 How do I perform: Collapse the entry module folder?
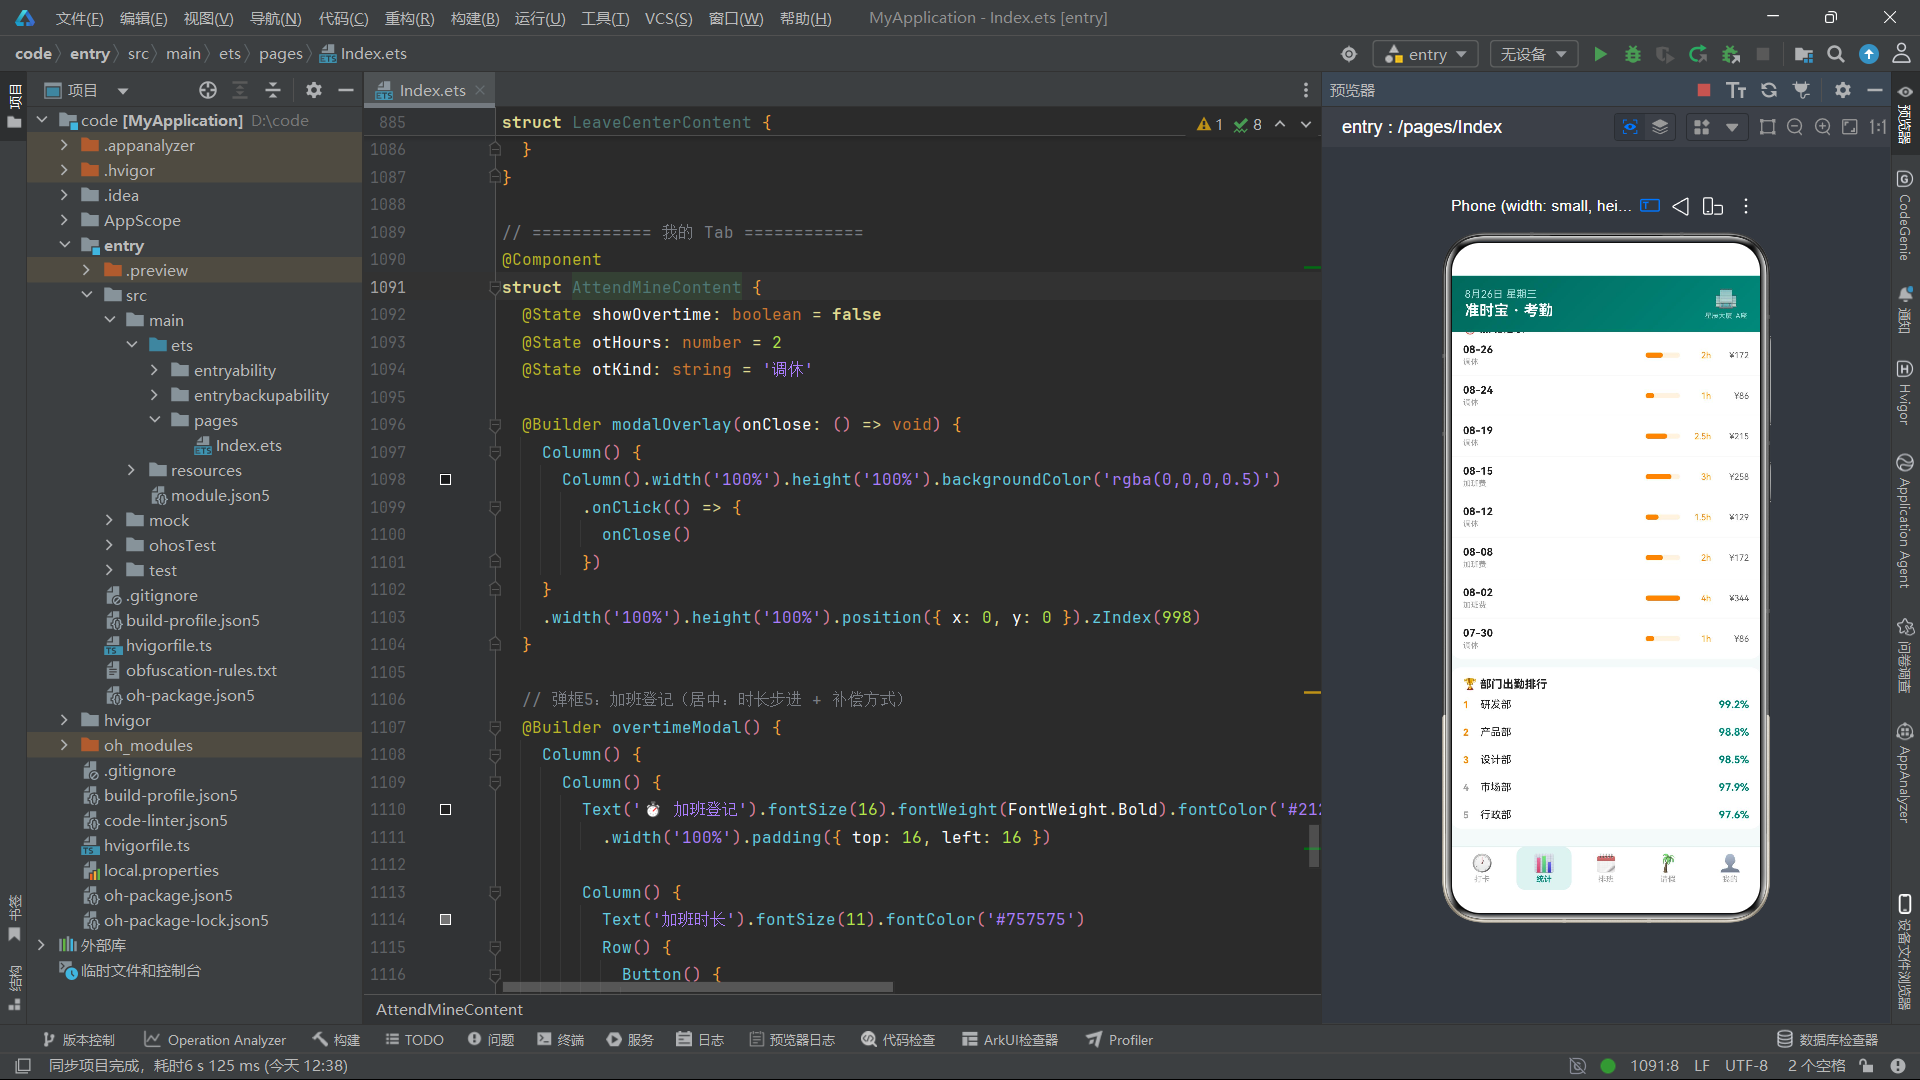coord(65,245)
